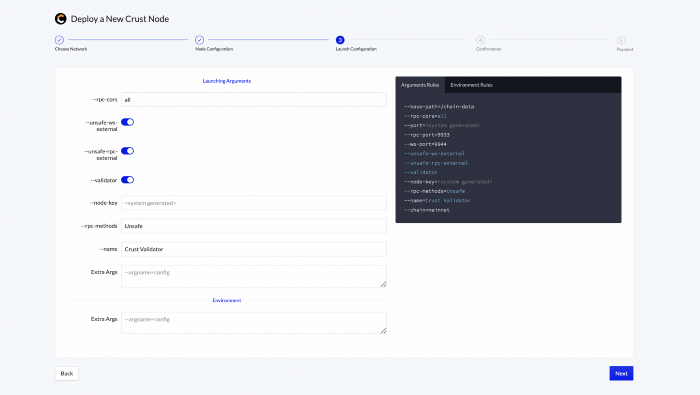This screenshot has height=395, width=700.
Task: Click the Launching Arguments section heading
Action: tap(227, 81)
